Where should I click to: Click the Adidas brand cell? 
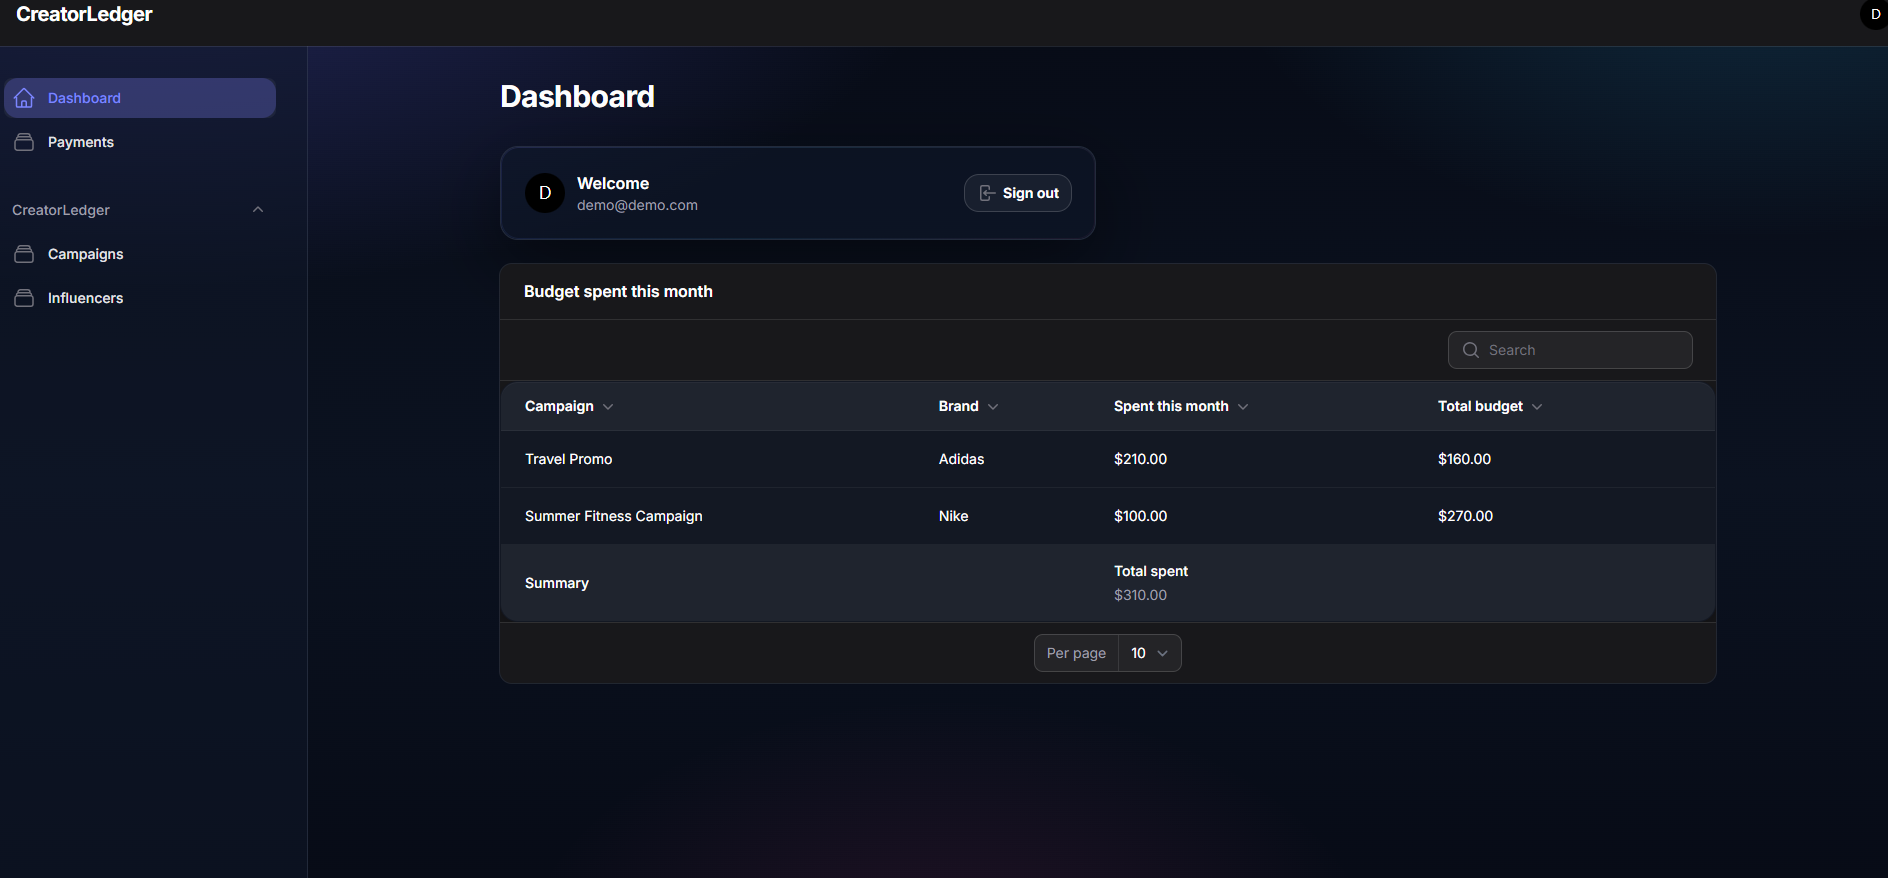pos(961,459)
